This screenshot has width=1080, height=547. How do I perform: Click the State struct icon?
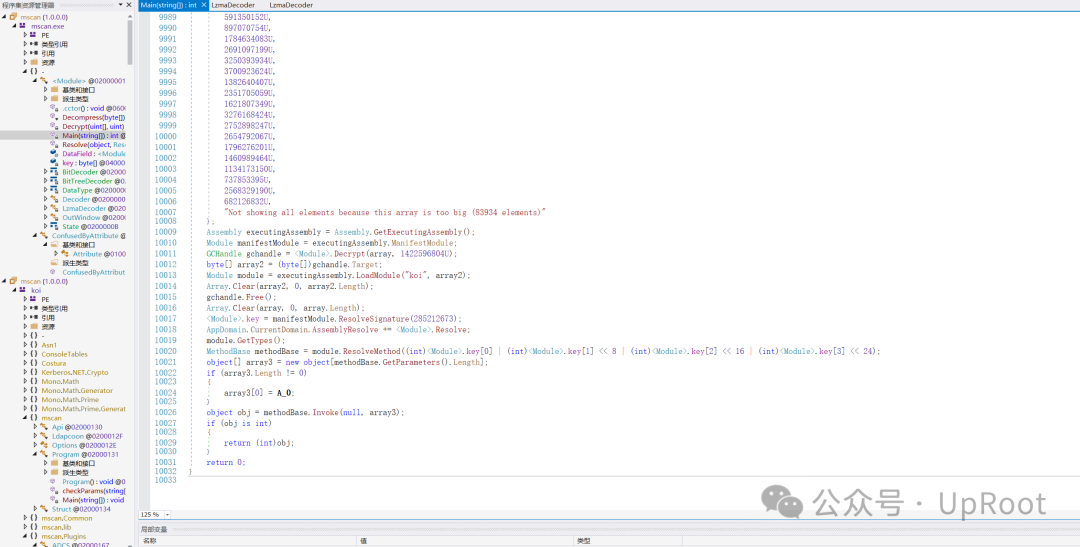(x=54, y=226)
